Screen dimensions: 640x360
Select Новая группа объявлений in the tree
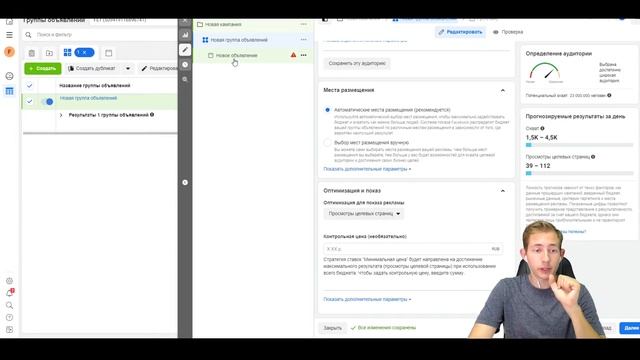click(x=239, y=40)
